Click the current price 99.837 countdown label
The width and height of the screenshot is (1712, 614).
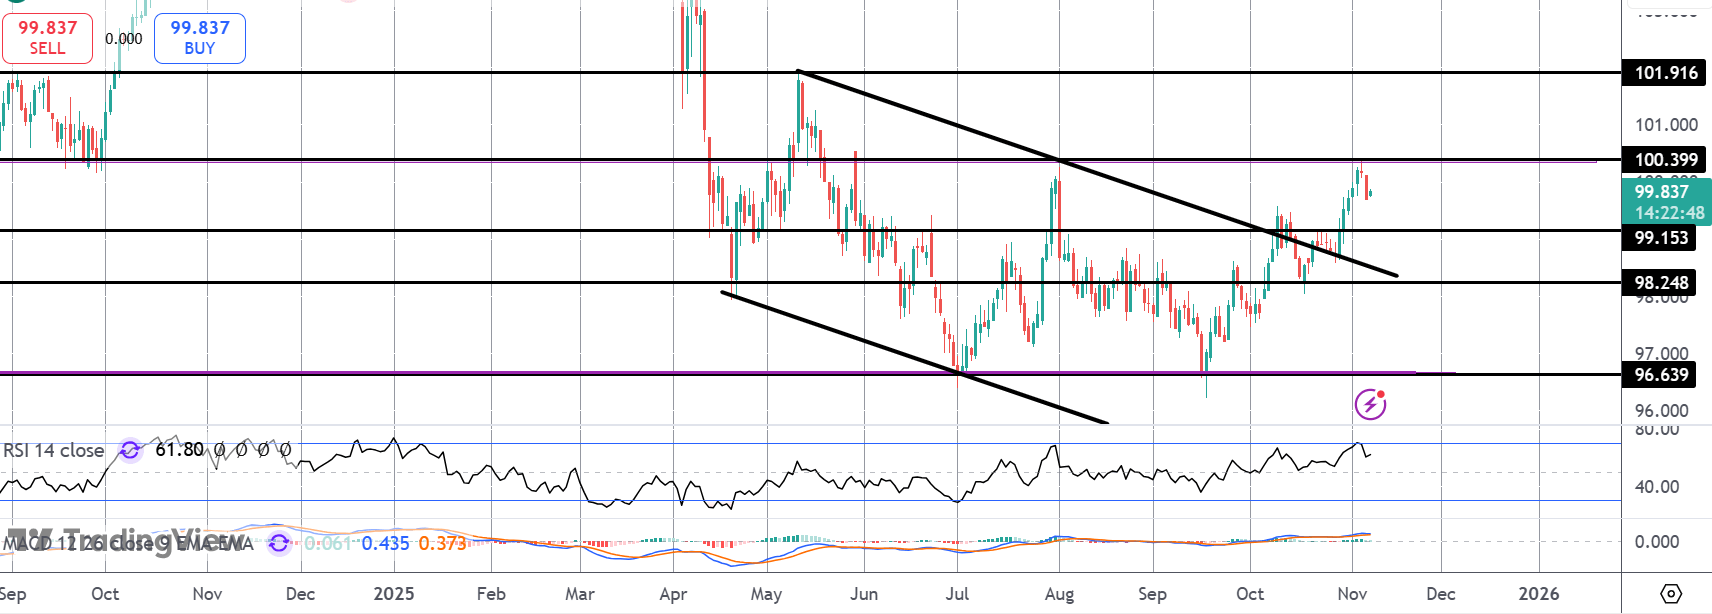1665,202
